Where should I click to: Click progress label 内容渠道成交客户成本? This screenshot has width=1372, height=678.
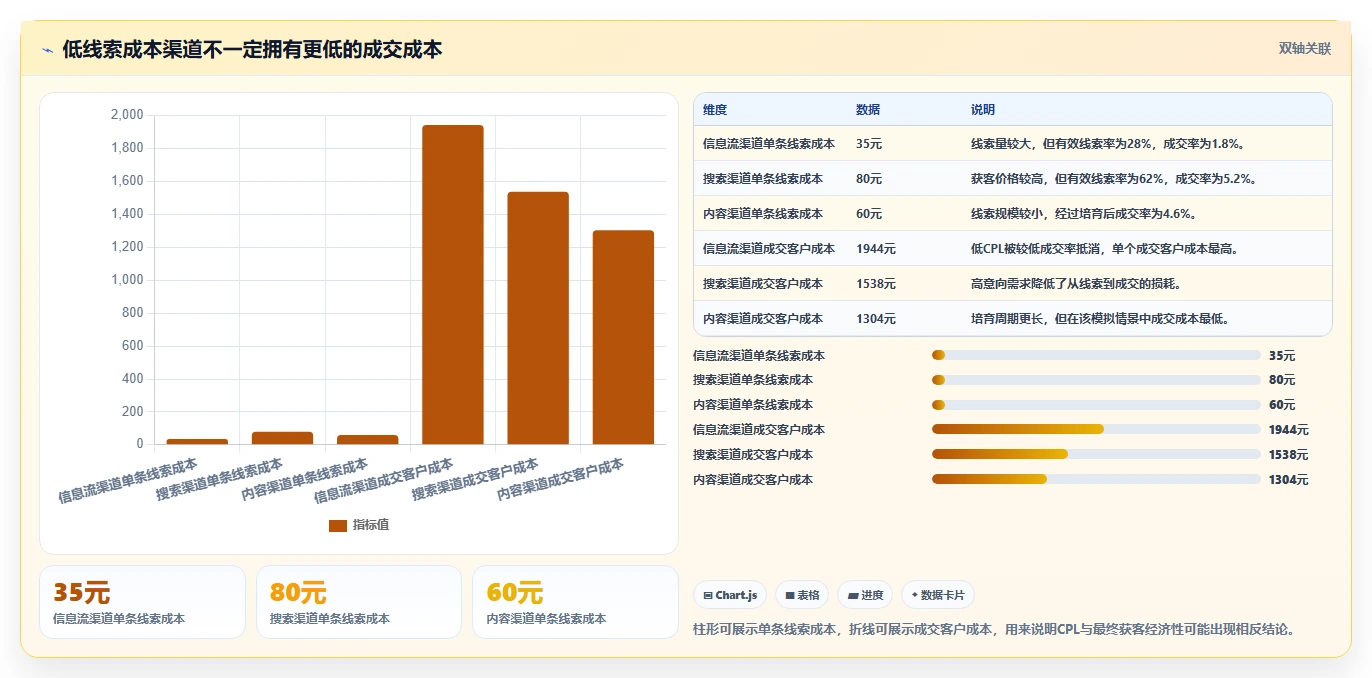coord(753,480)
